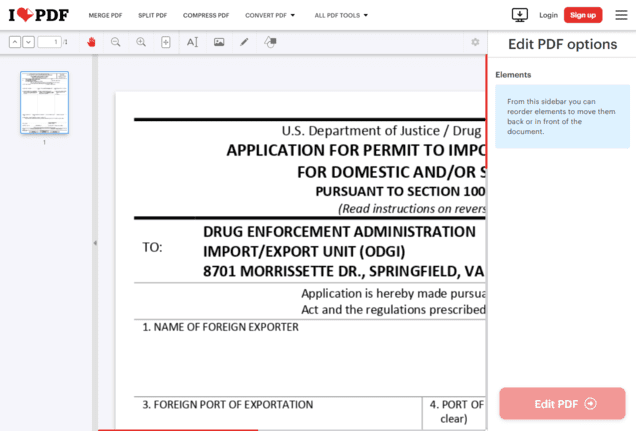Select the hand pan tool
The image size is (636, 431).
click(91, 42)
